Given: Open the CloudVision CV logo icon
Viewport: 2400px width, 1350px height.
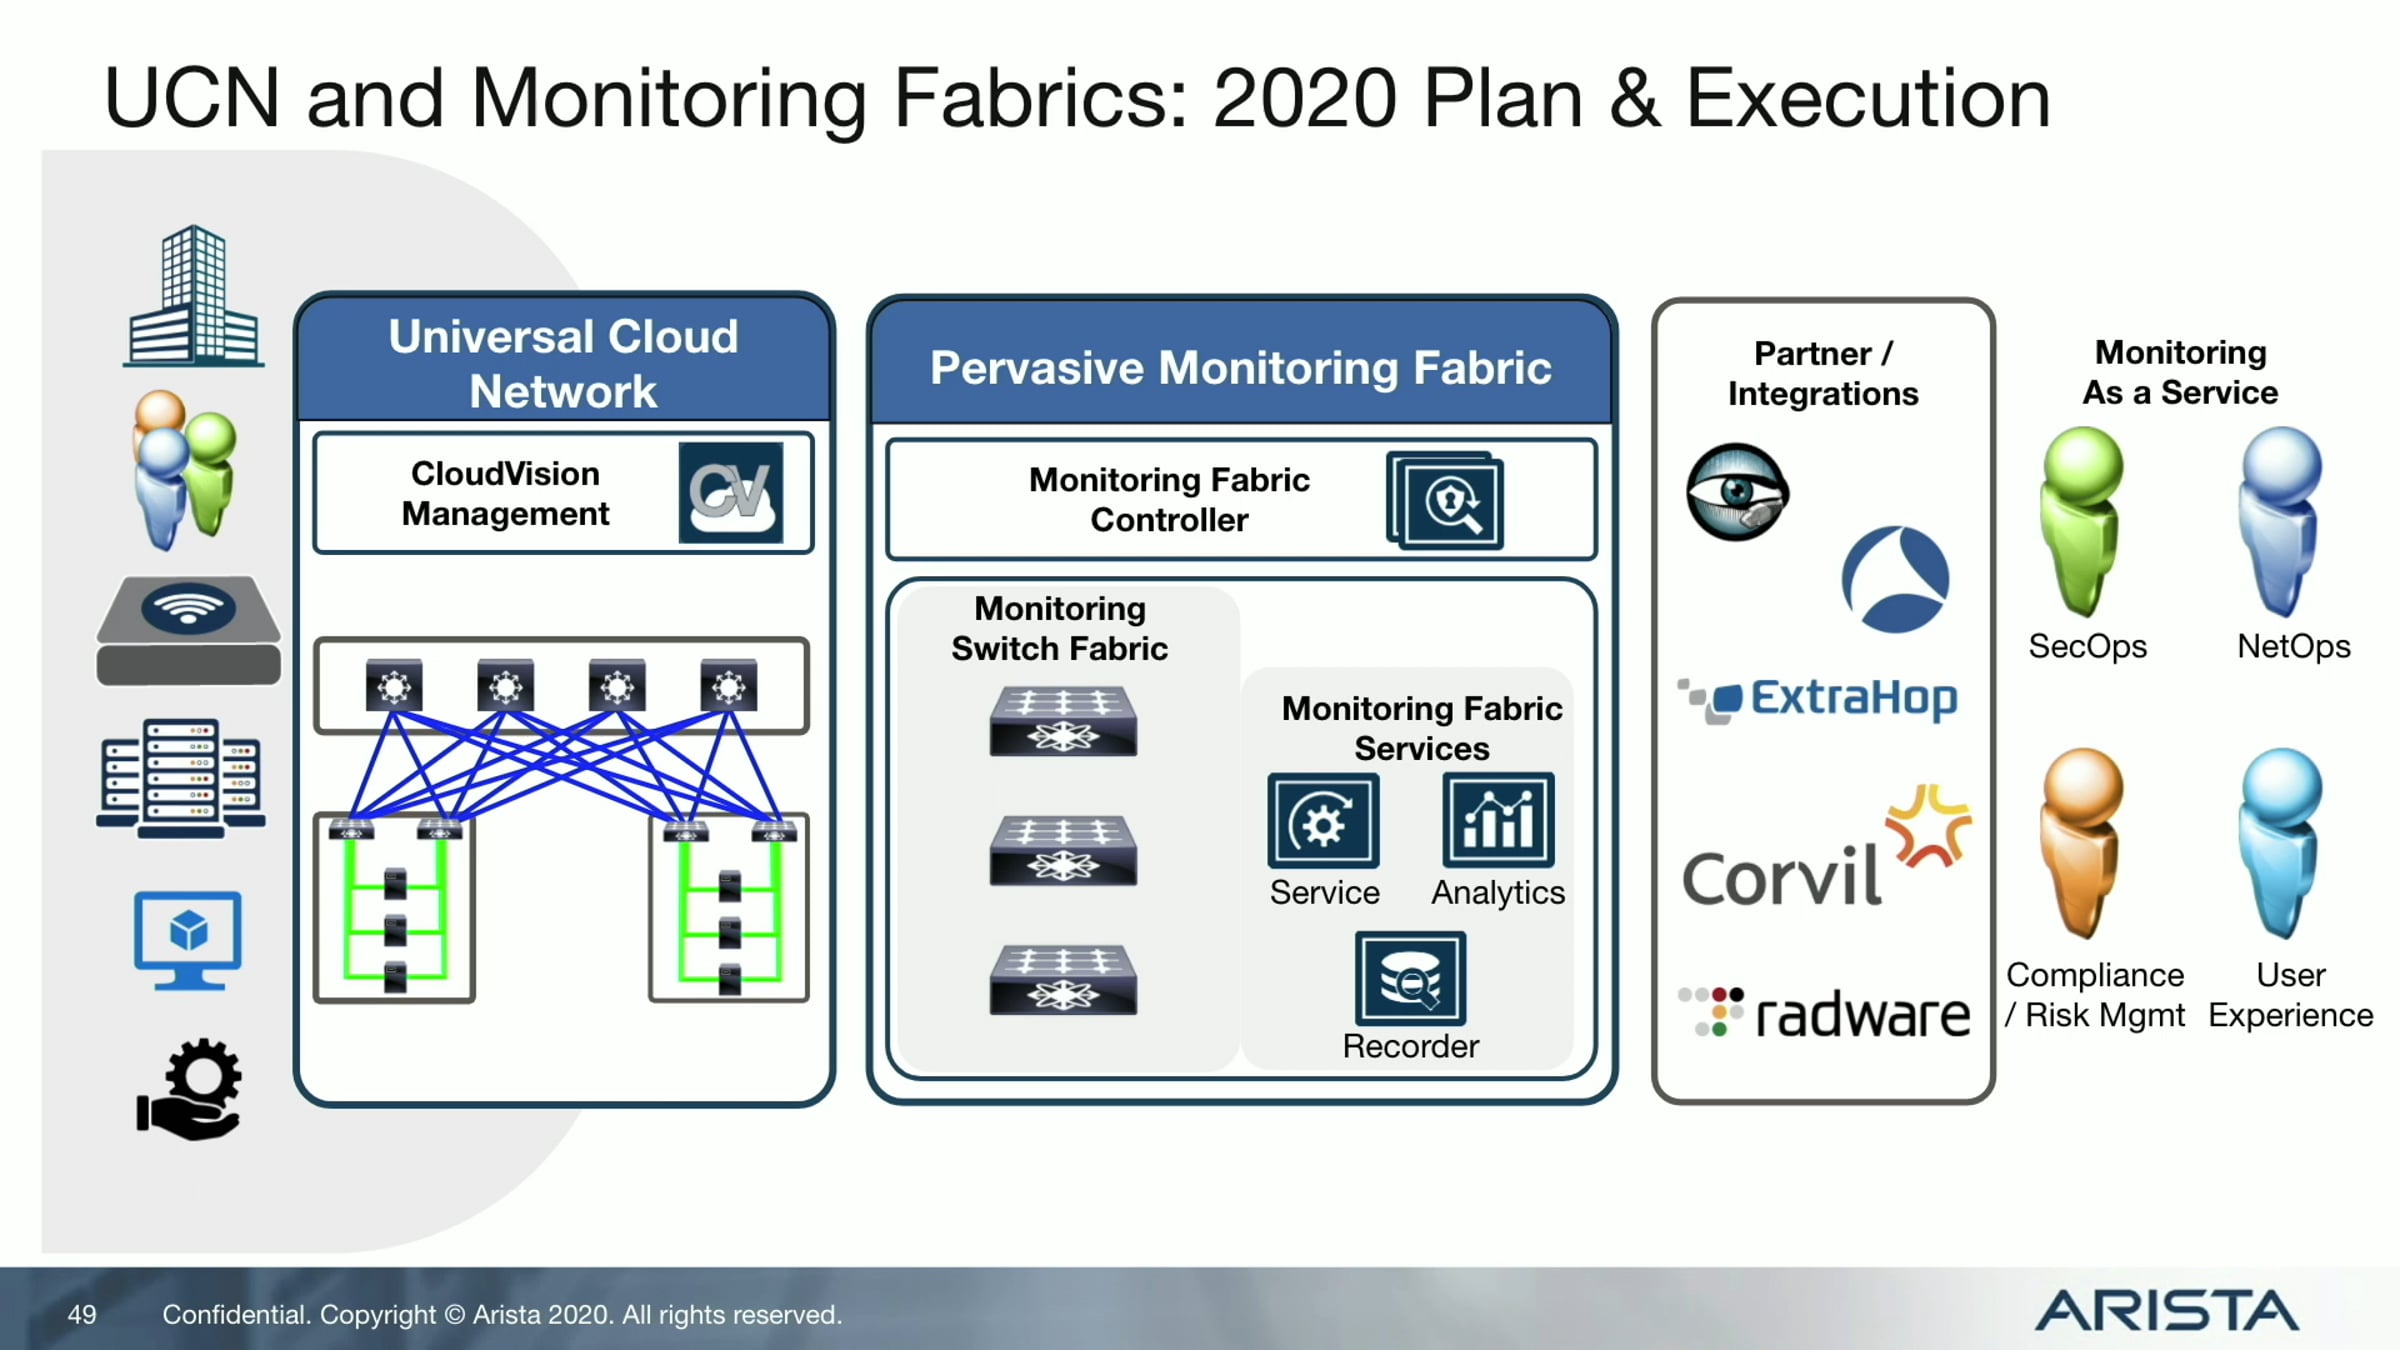Looking at the screenshot, I should [x=731, y=493].
